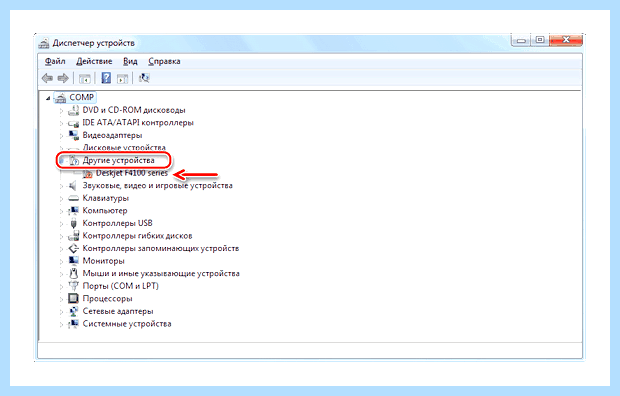Expand the Порты (COM и LPT) node
Screen dimensions: 620x396
(61, 286)
